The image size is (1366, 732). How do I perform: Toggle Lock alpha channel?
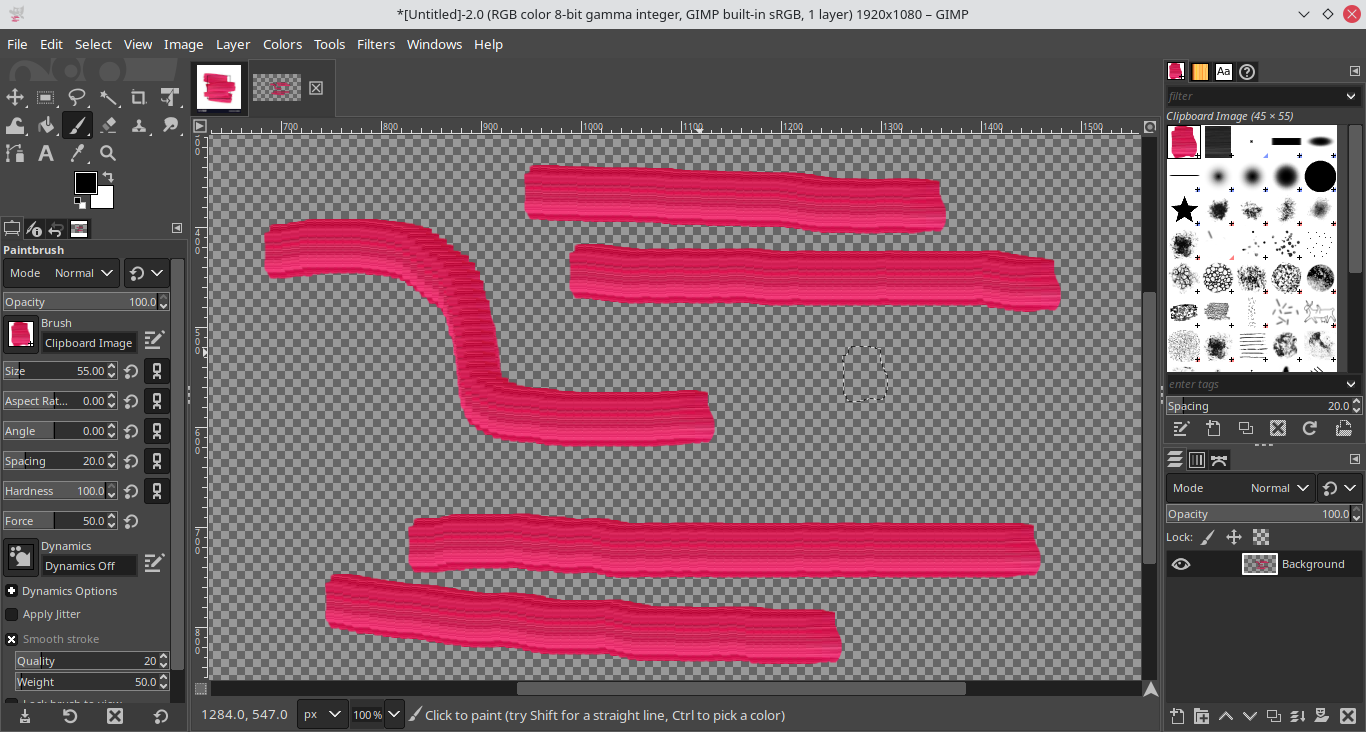[x=1261, y=537]
